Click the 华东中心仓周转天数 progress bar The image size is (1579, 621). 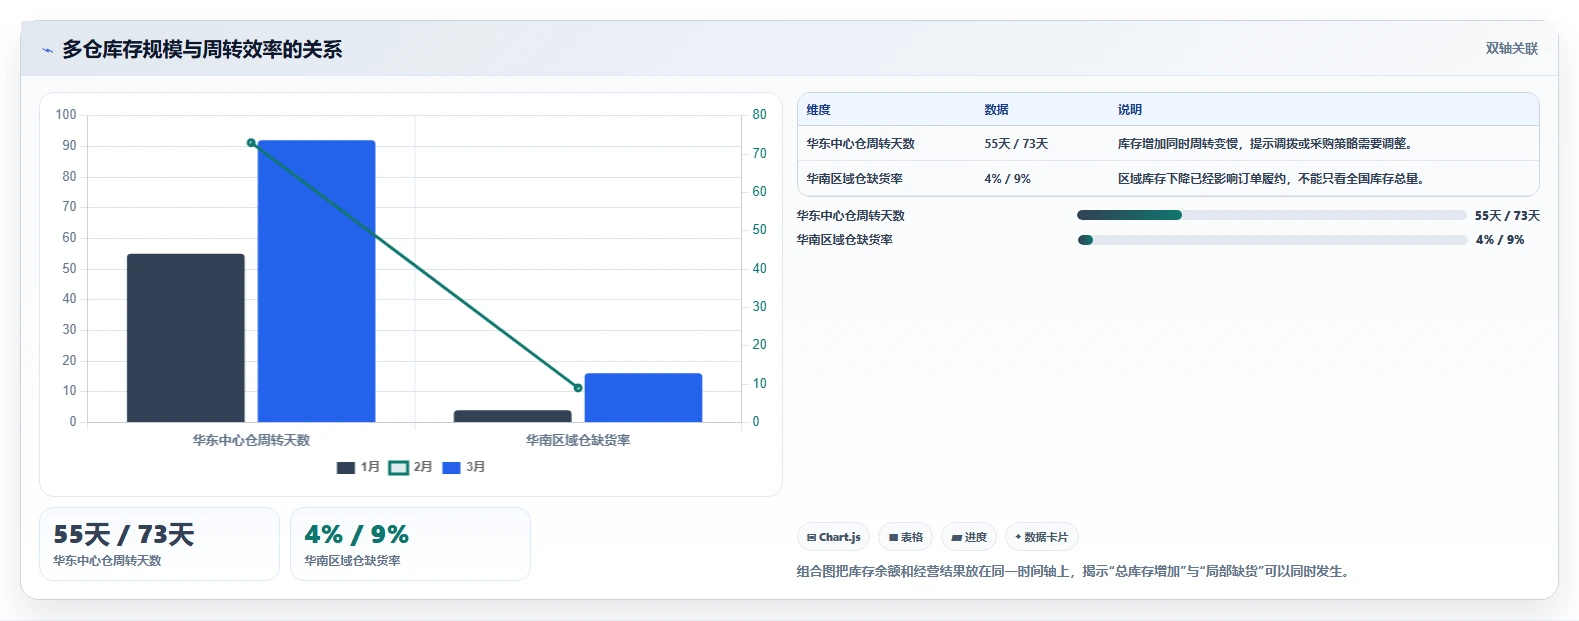pos(1272,215)
